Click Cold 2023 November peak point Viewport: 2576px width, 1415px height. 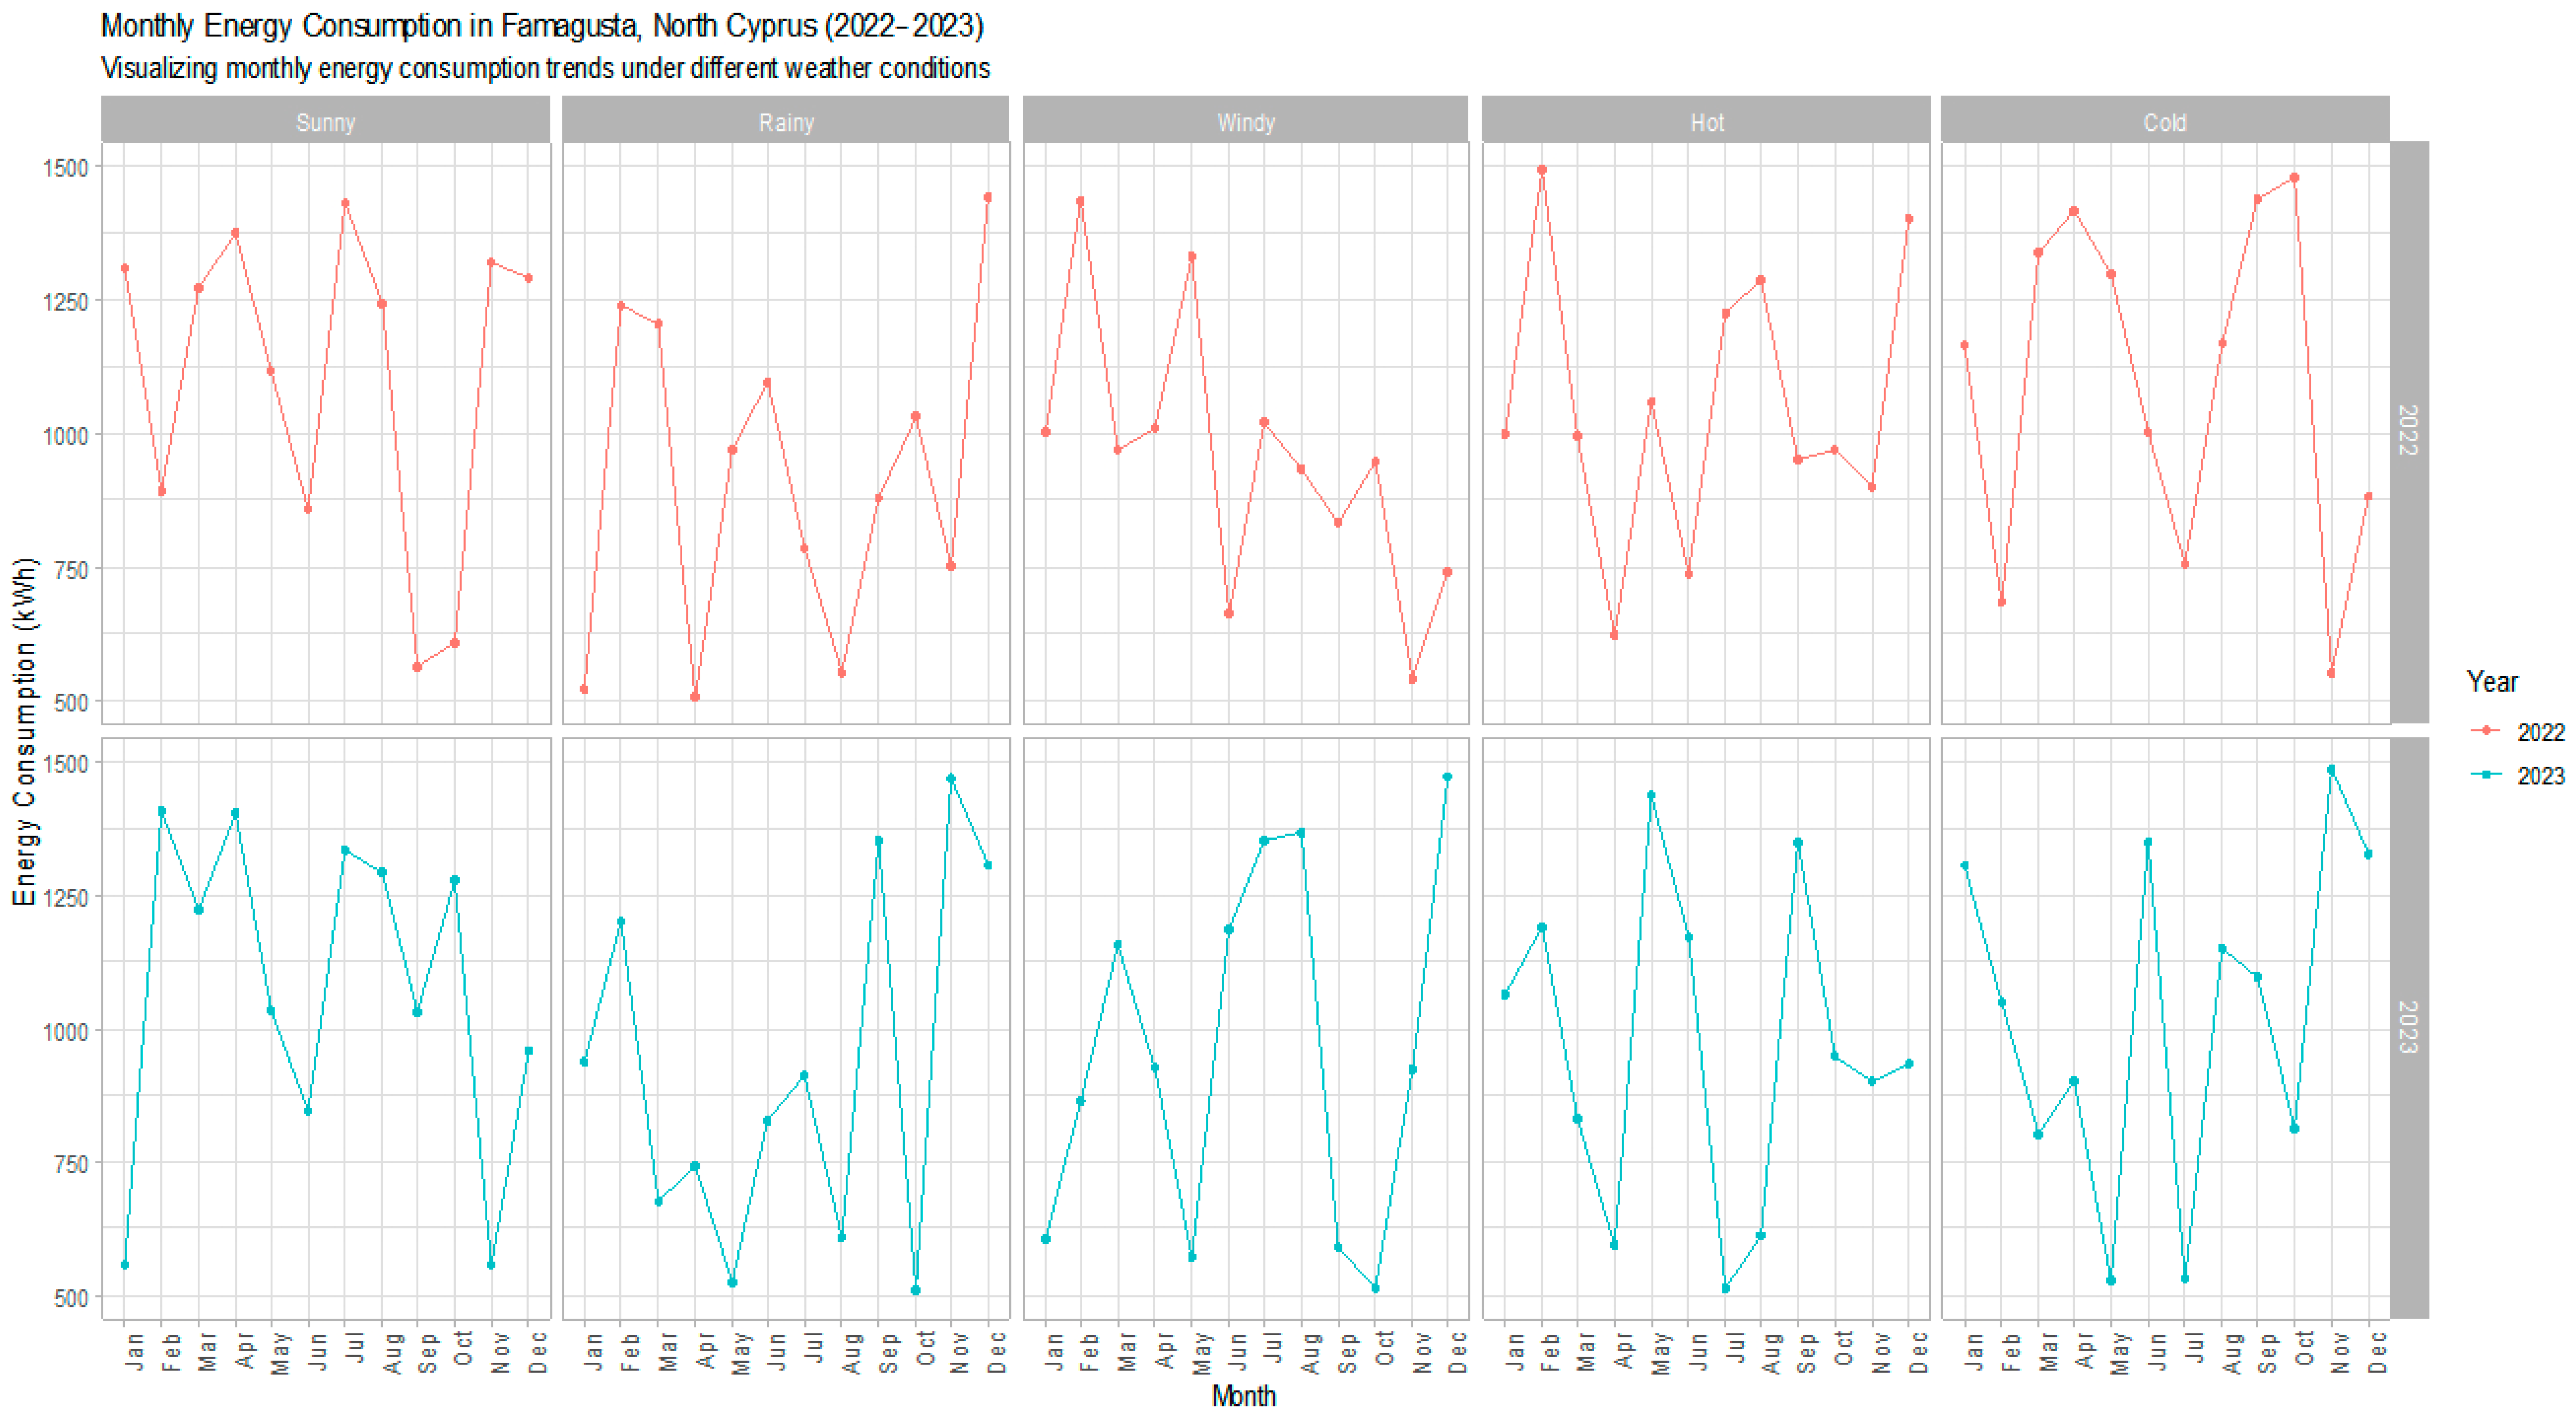point(2331,770)
